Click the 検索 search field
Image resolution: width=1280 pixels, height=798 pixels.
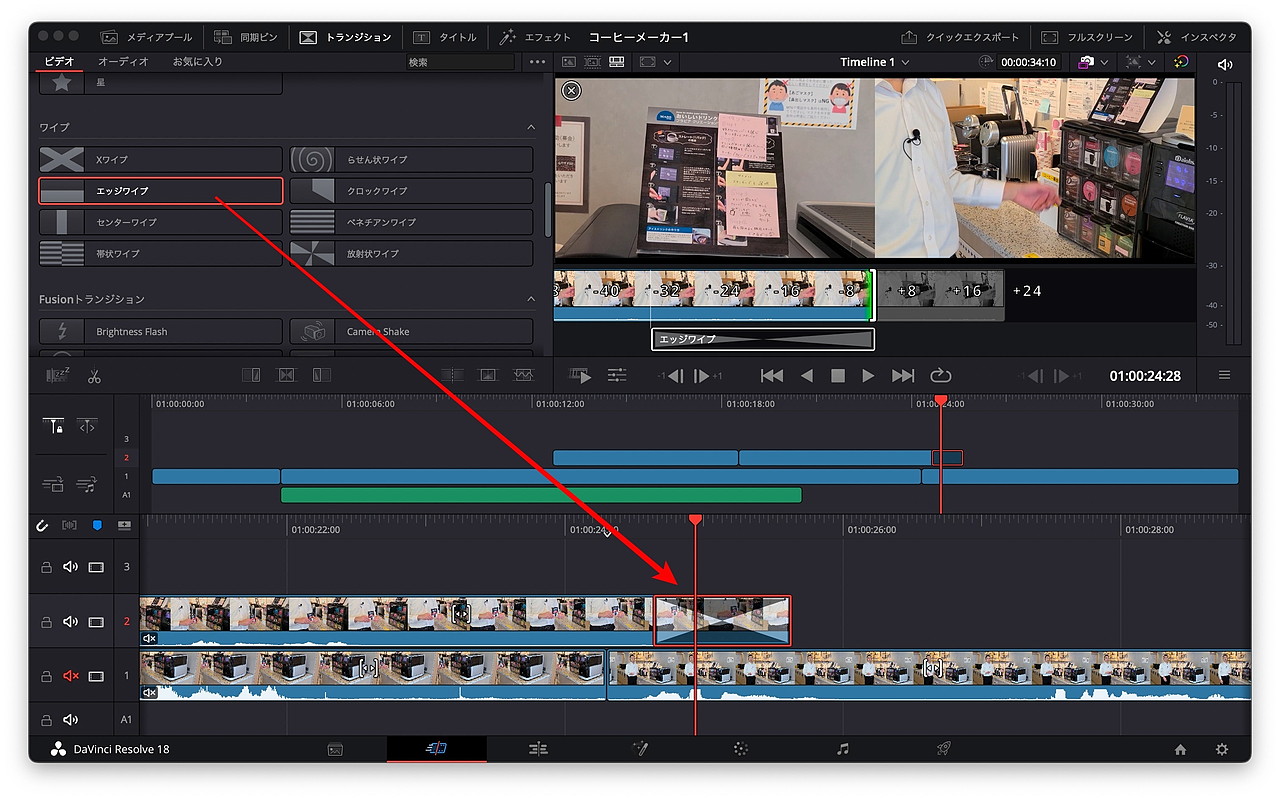tap(461, 62)
